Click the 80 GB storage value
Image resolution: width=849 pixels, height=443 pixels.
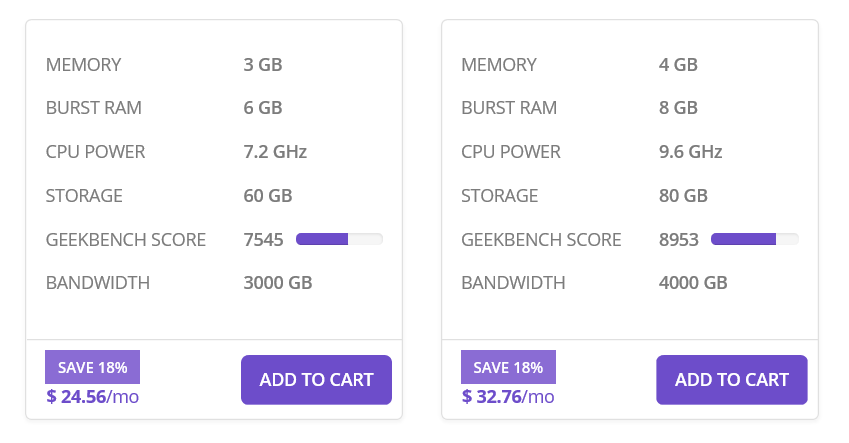tap(683, 196)
